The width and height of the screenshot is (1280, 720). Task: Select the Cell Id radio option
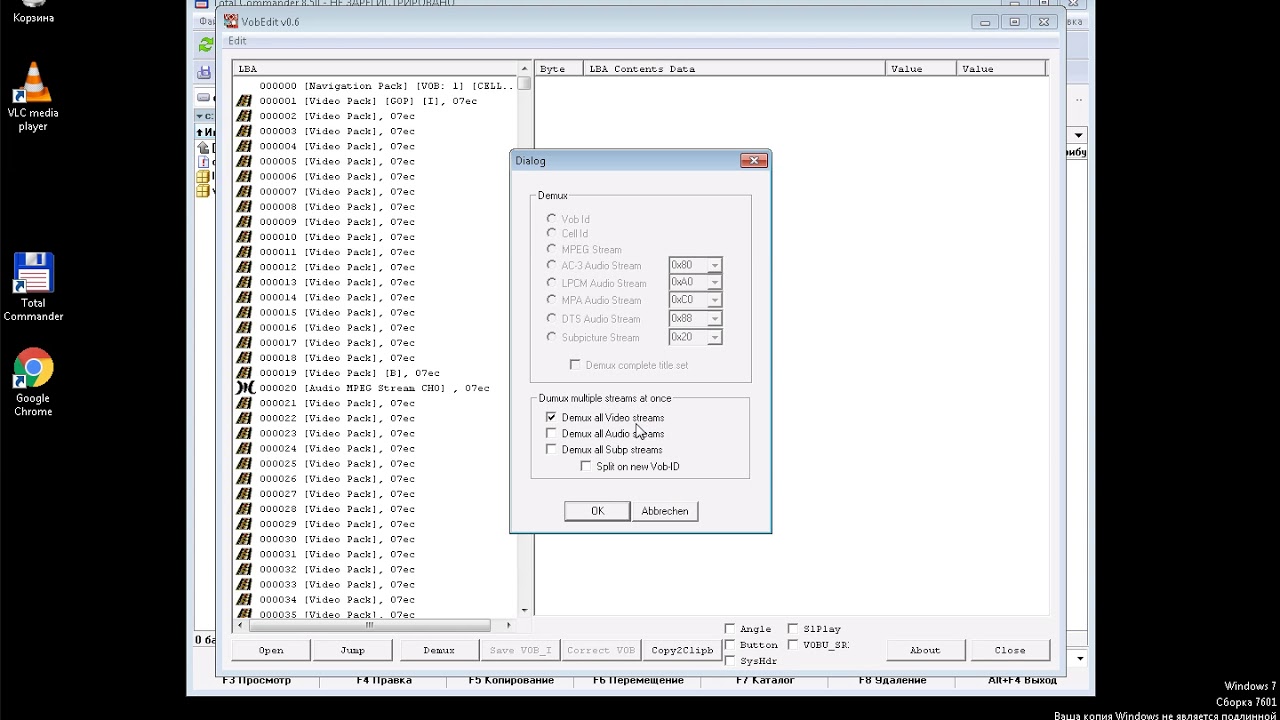pos(551,233)
